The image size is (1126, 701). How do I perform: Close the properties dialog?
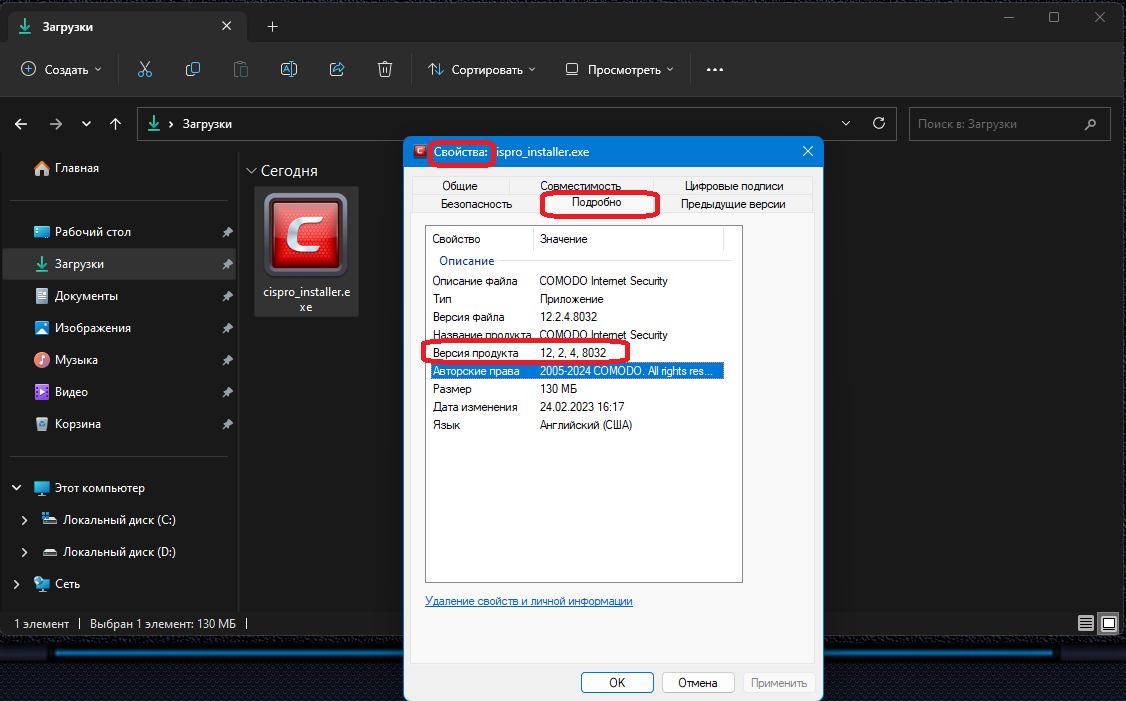pos(808,151)
